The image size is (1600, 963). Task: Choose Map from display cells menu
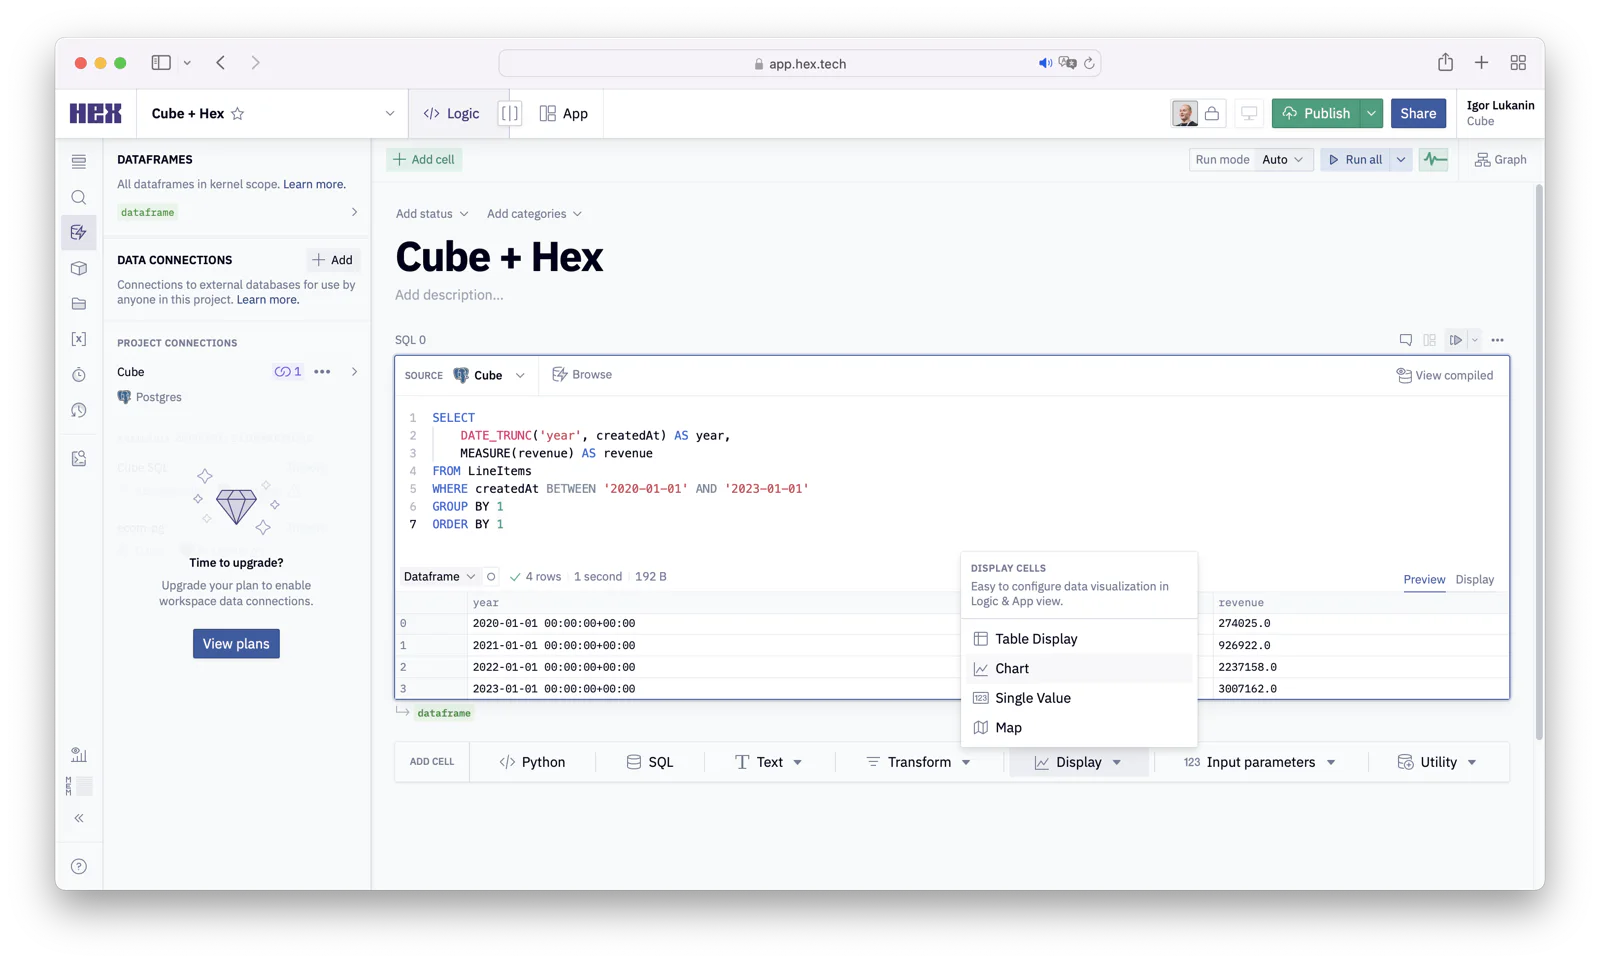(x=1078, y=728)
